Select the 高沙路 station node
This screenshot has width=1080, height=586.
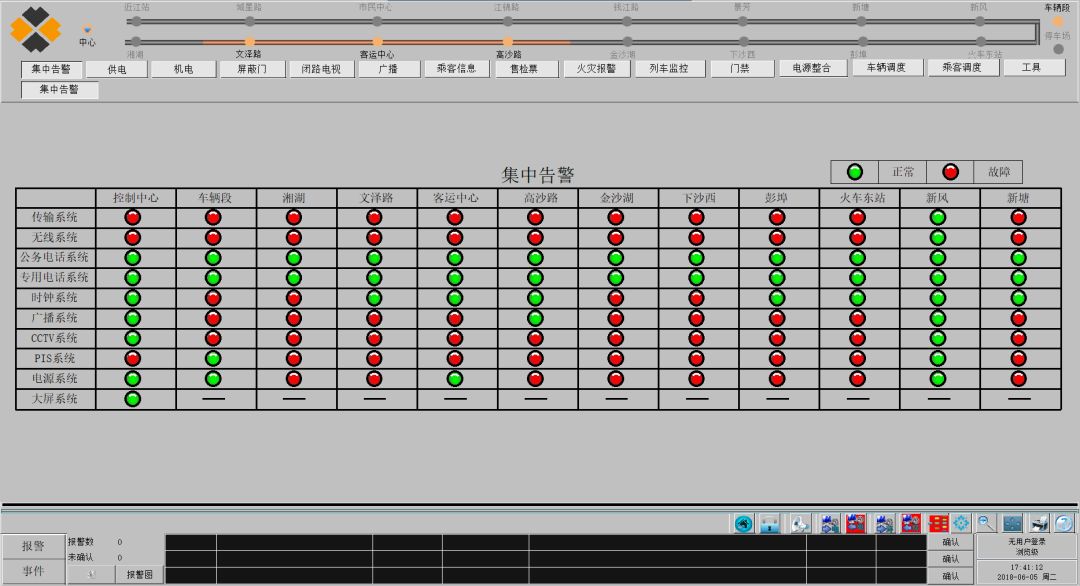point(508,42)
